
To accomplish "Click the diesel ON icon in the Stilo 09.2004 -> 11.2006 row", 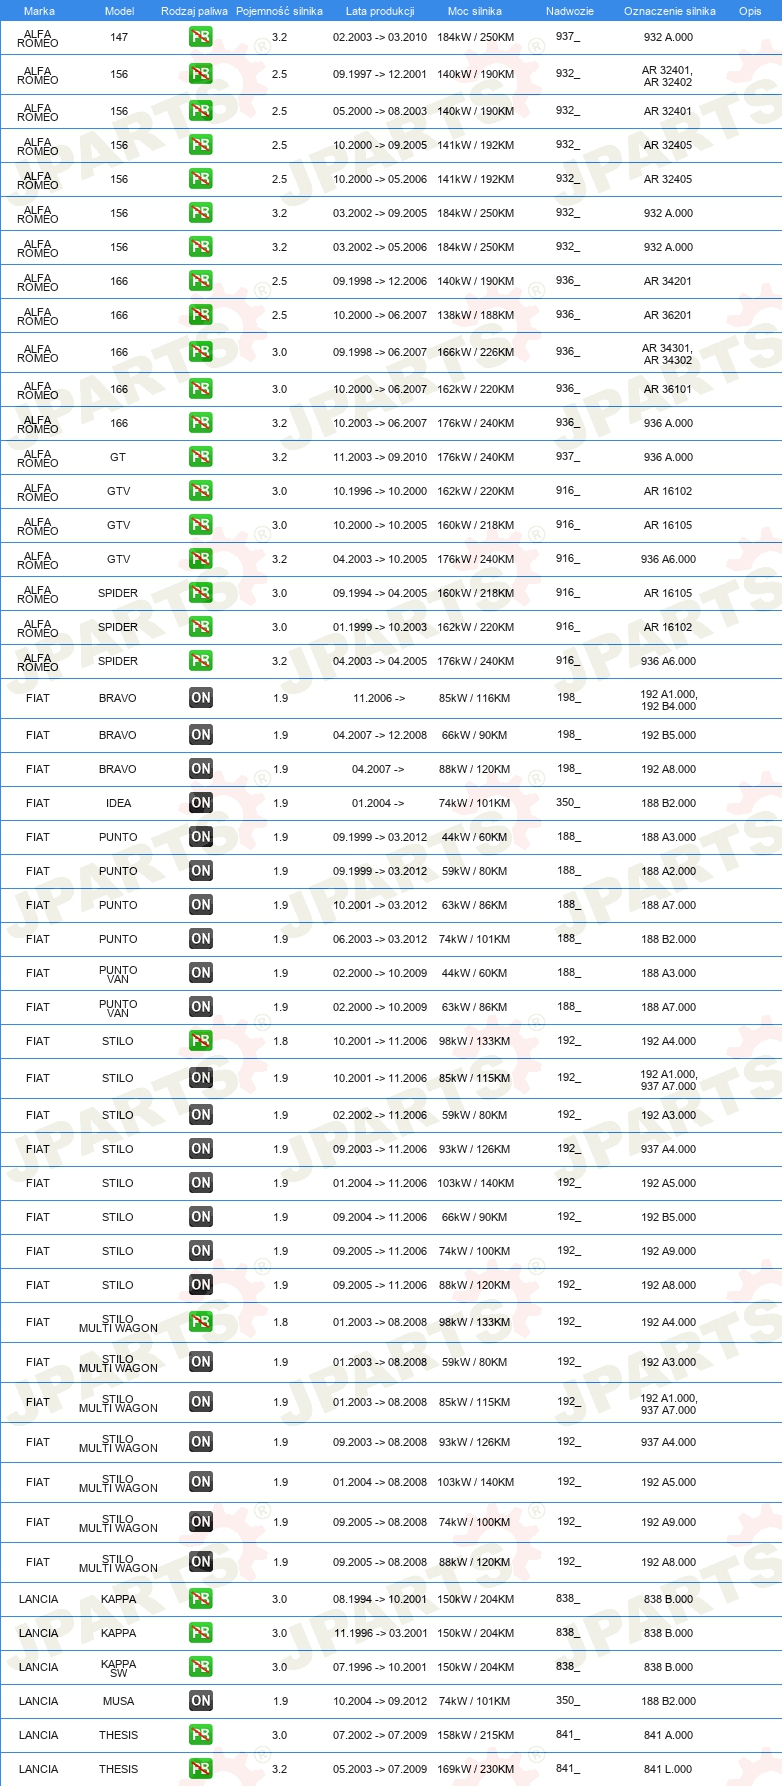I will tap(201, 1217).
